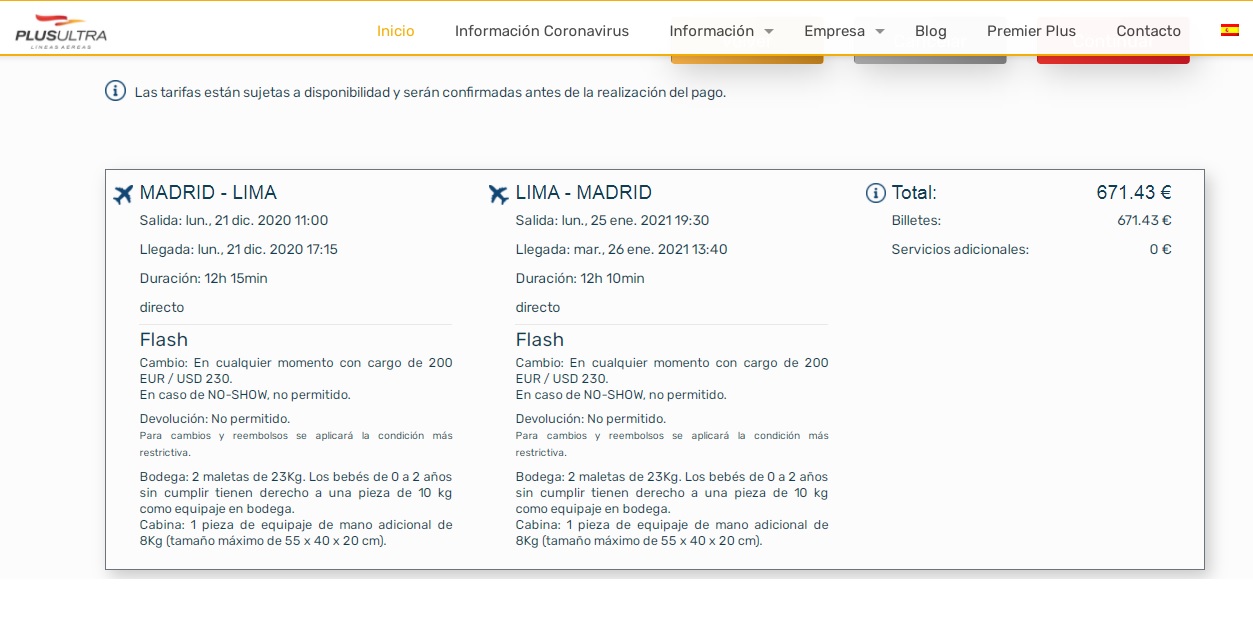This screenshot has height=628, width=1253.
Task: Open the Empresa menu label
Action: click(835, 31)
